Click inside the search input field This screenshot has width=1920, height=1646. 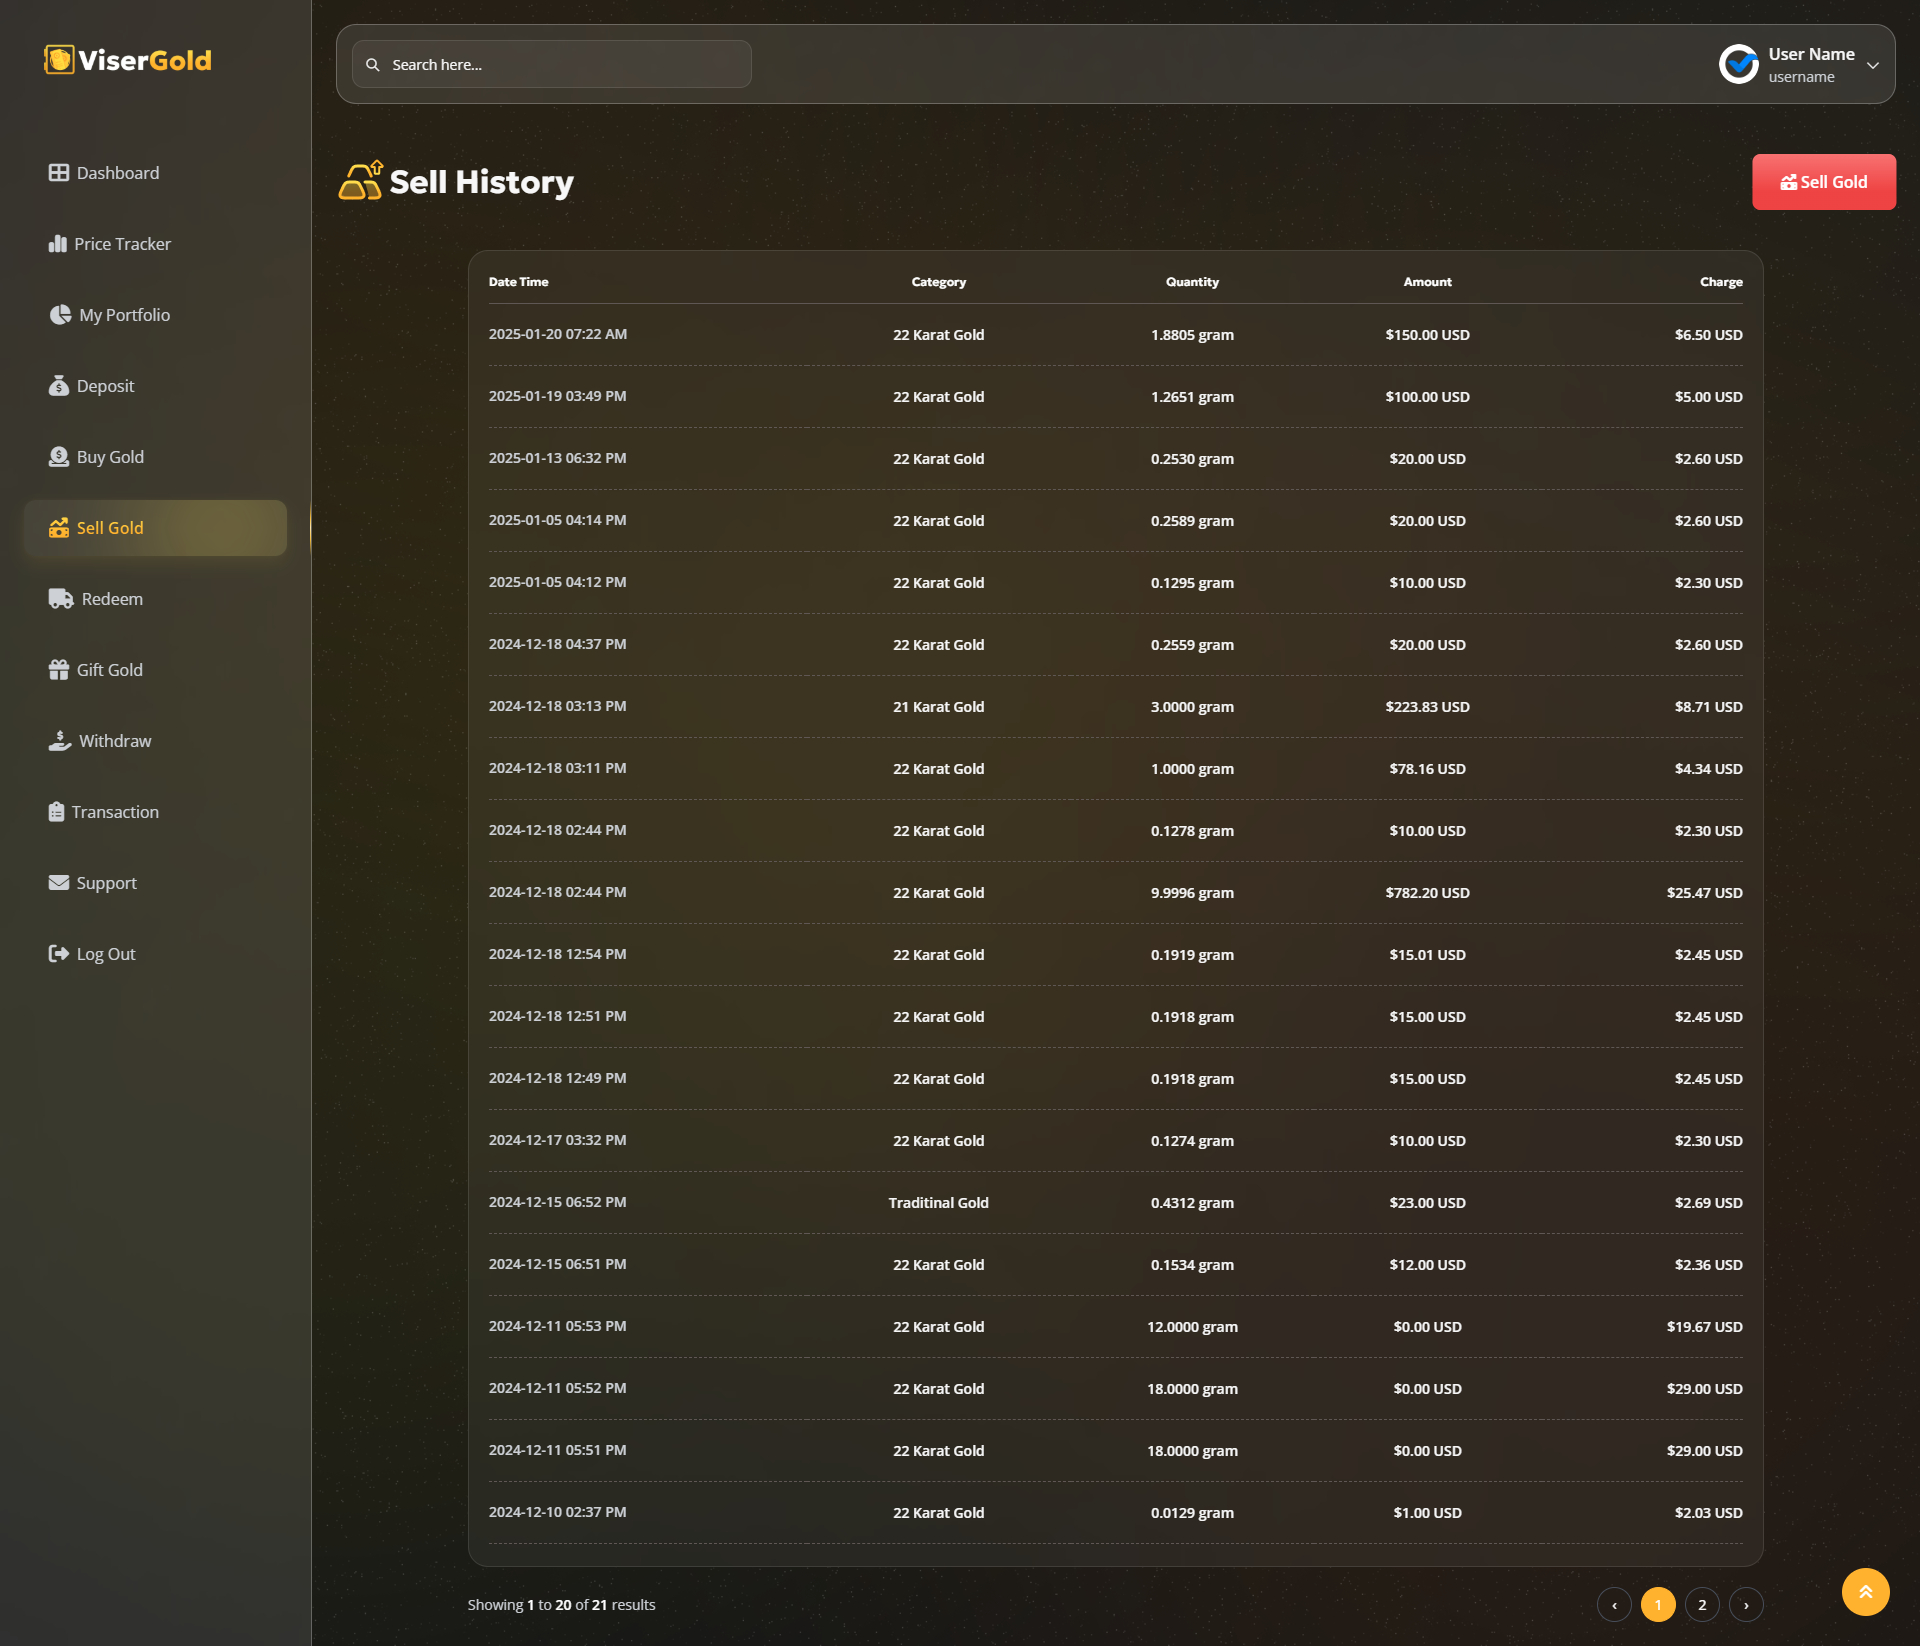(x=550, y=64)
